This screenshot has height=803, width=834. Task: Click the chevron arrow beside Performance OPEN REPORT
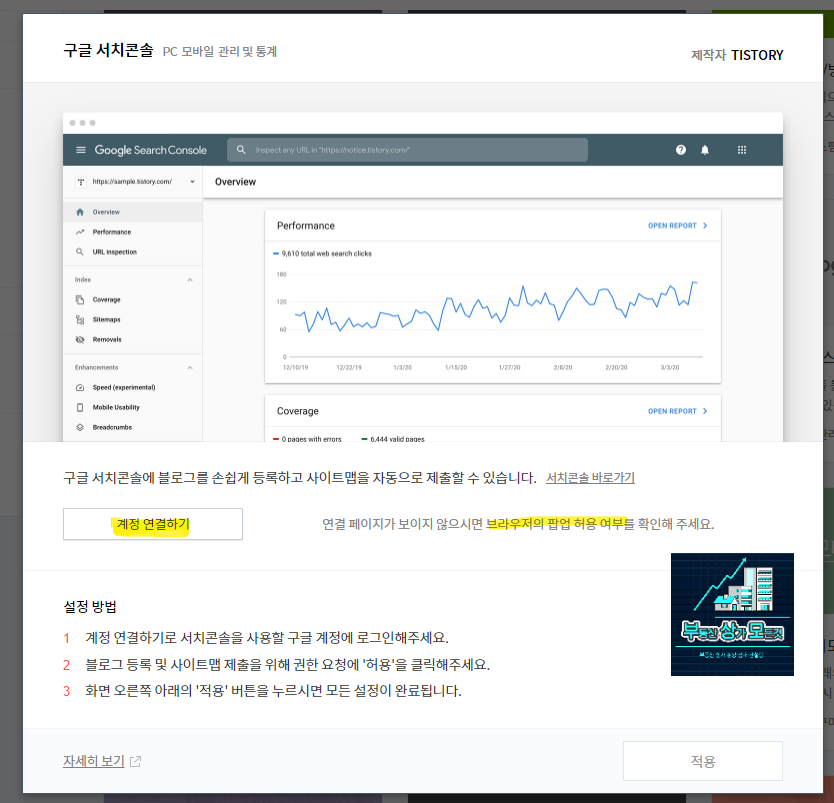click(705, 225)
